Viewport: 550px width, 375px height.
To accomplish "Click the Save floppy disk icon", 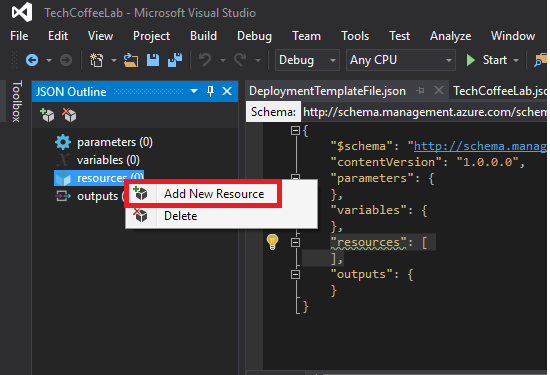I will pos(153,60).
